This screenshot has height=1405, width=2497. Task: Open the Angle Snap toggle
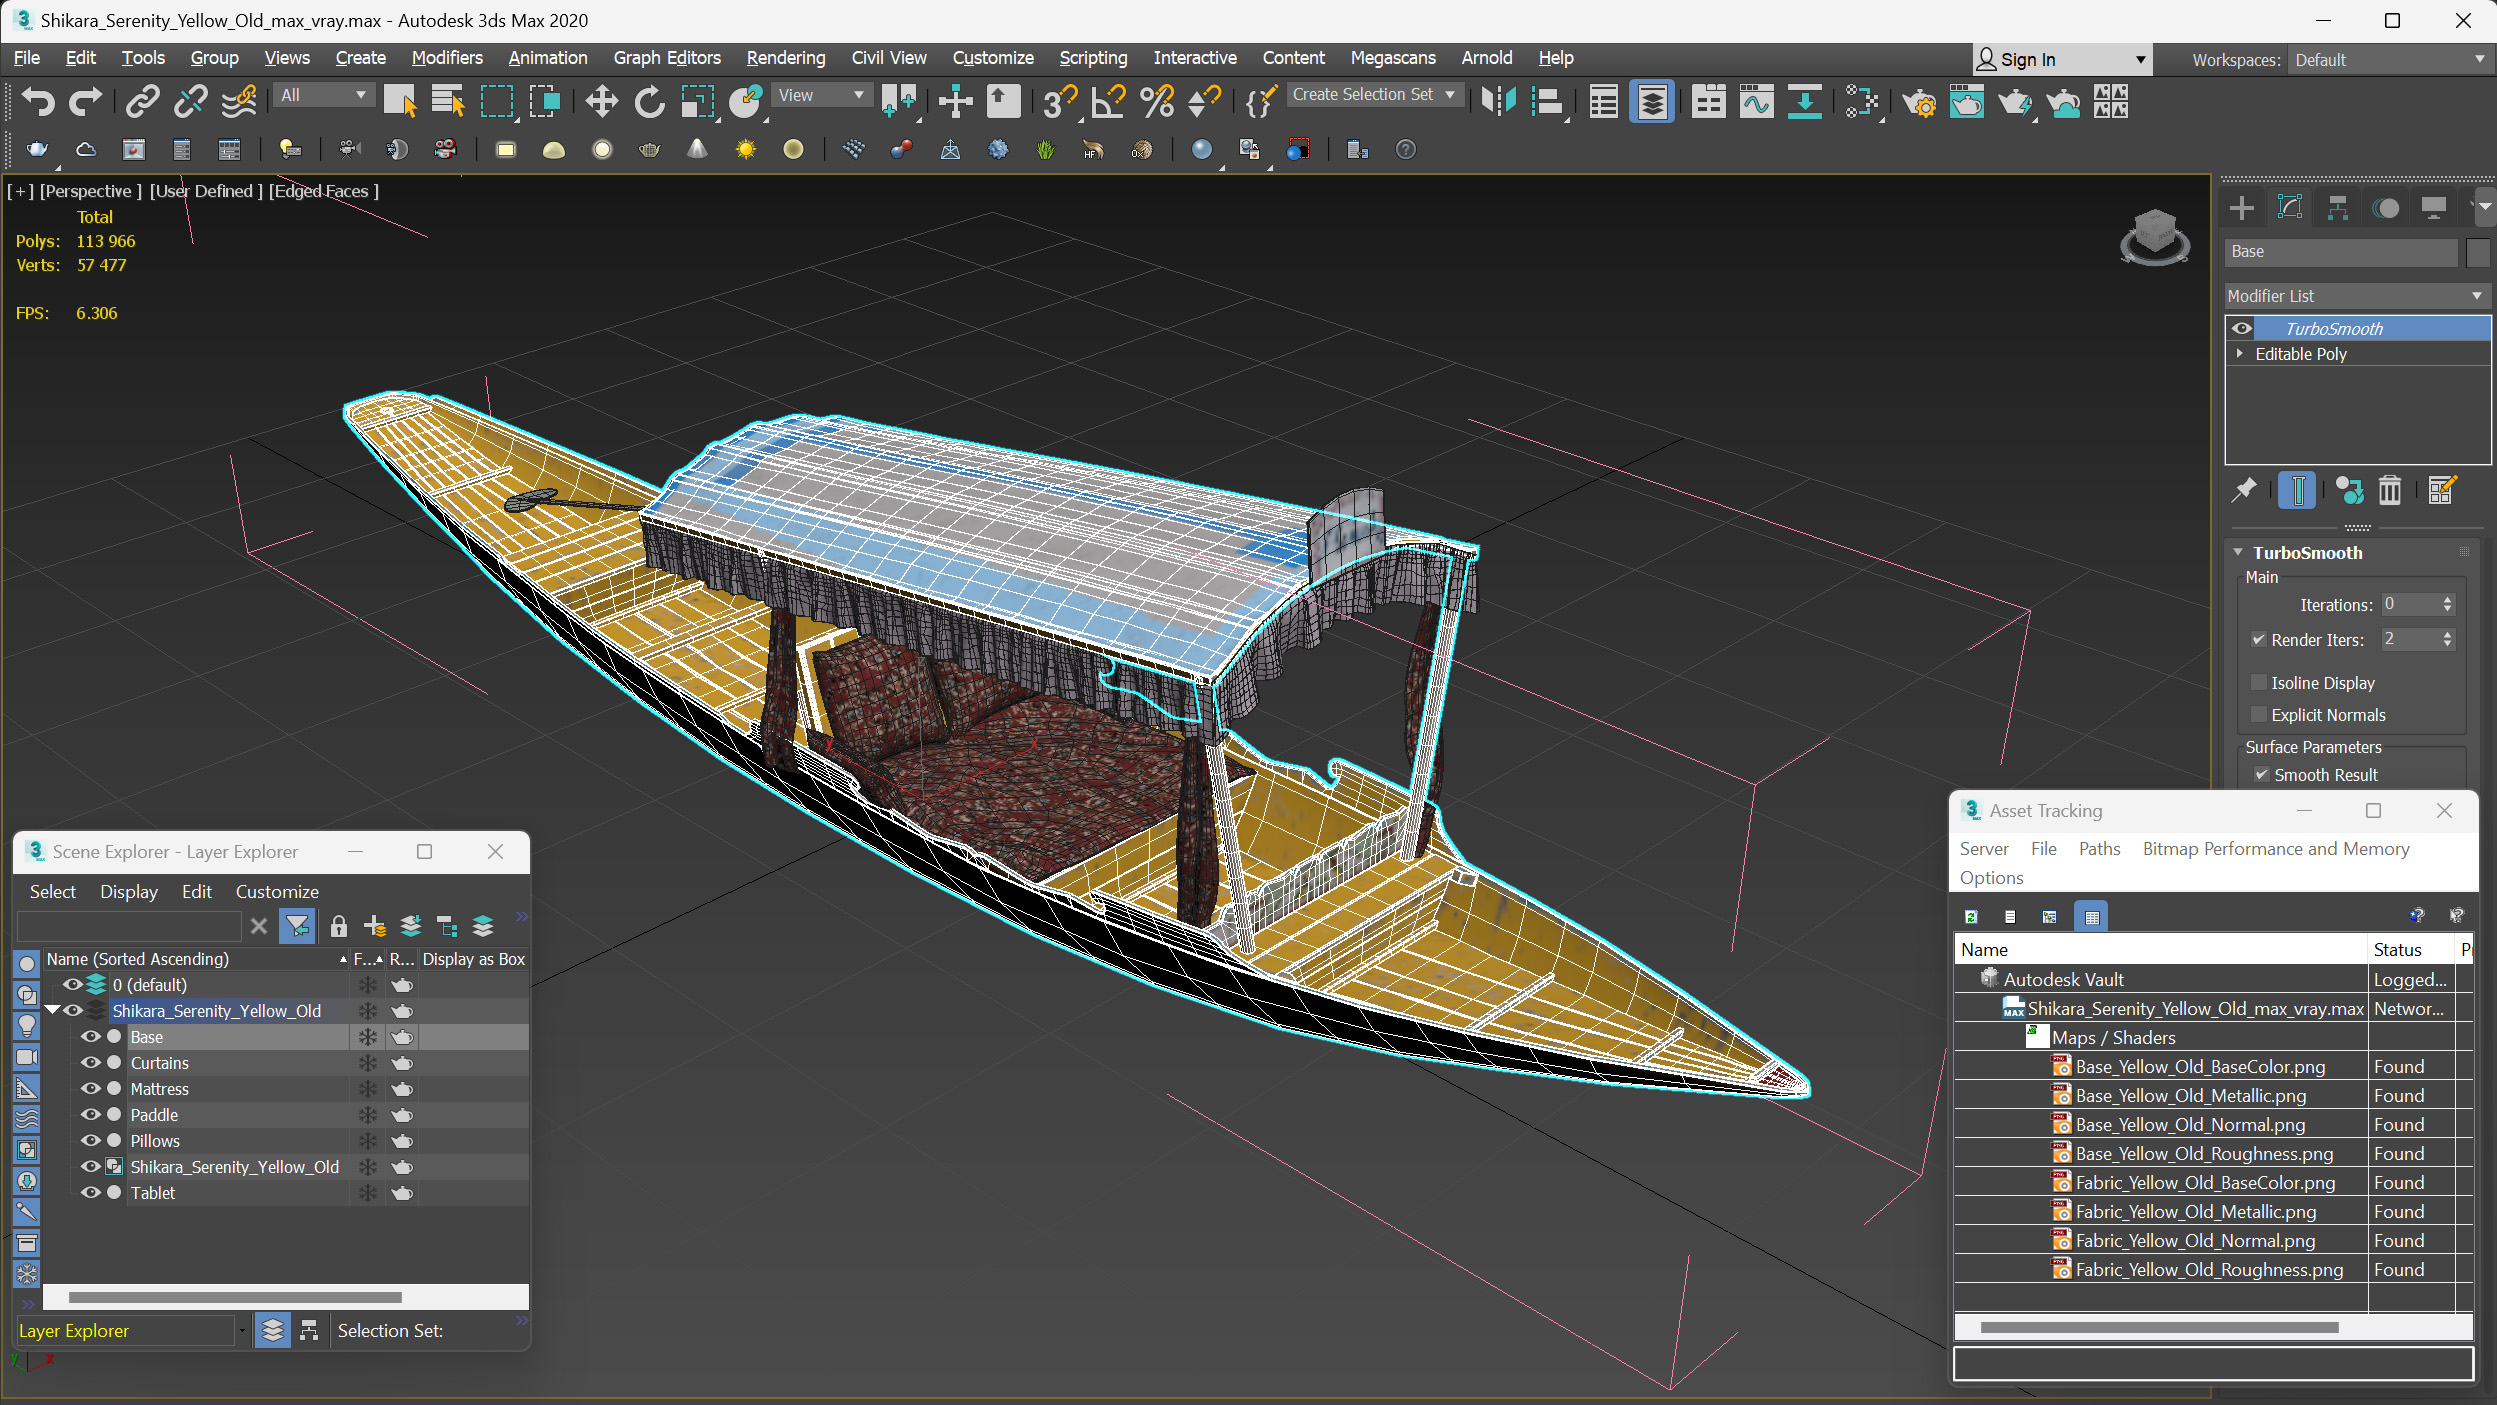coord(1108,101)
